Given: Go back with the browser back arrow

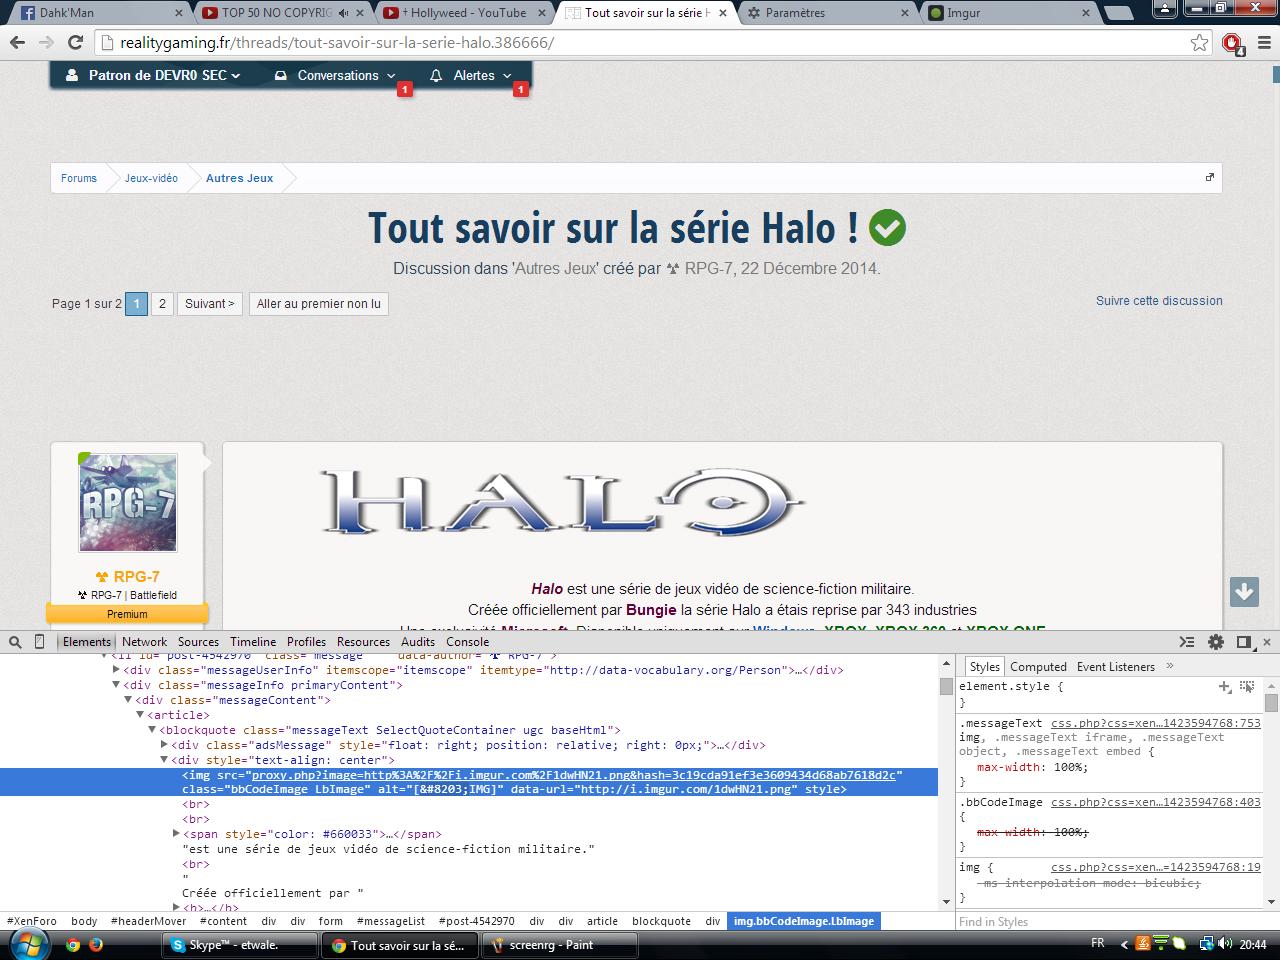Looking at the screenshot, I should [x=17, y=43].
